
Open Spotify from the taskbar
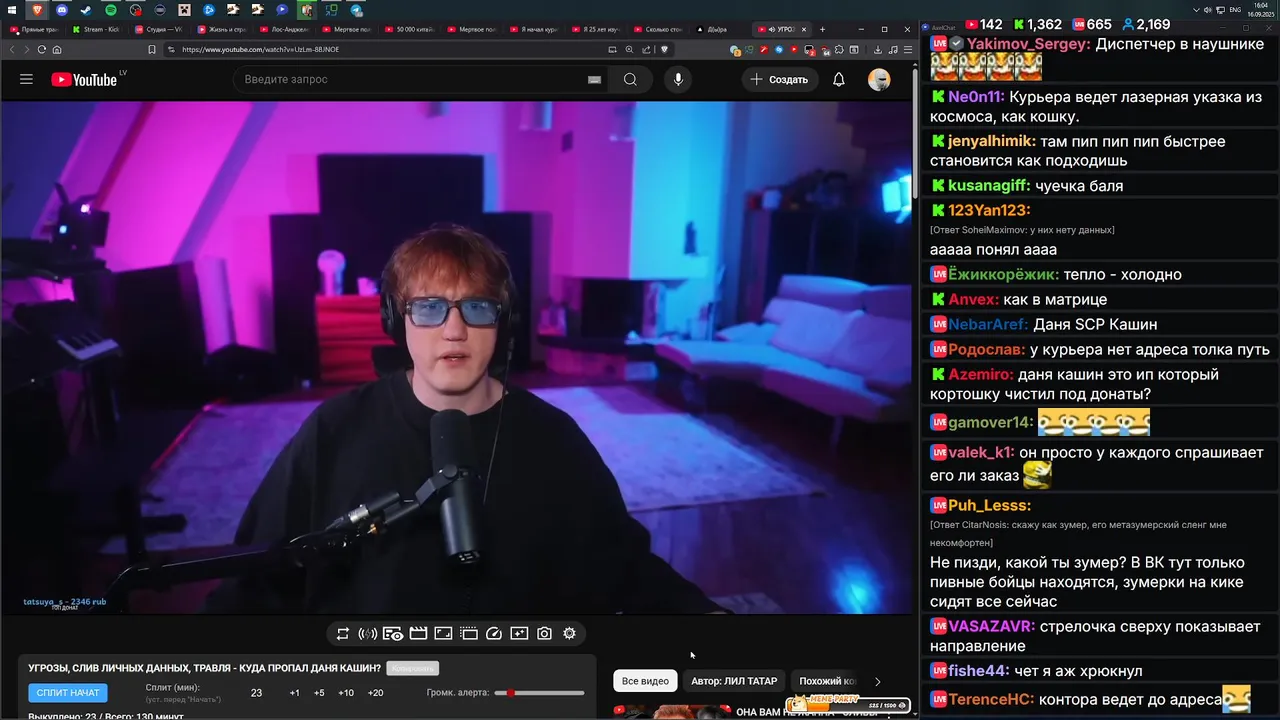111,10
